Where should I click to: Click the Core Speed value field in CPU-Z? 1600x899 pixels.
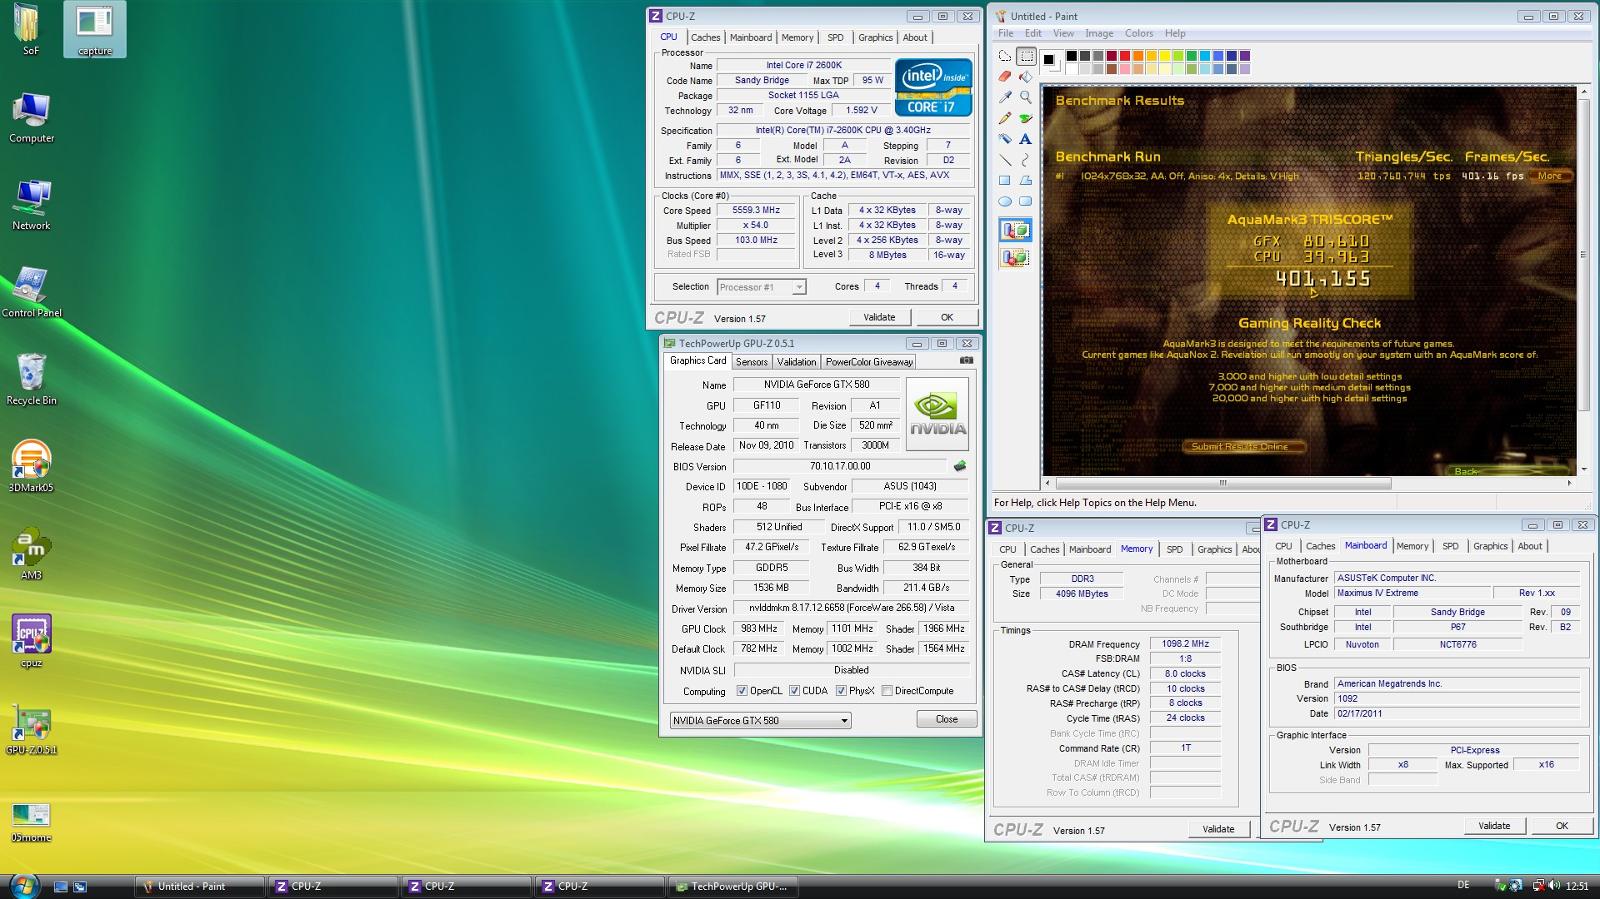tap(756, 210)
